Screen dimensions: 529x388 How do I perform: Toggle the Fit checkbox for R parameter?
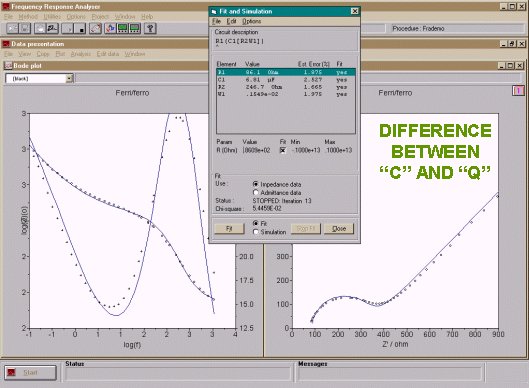pyautogui.click(x=283, y=150)
